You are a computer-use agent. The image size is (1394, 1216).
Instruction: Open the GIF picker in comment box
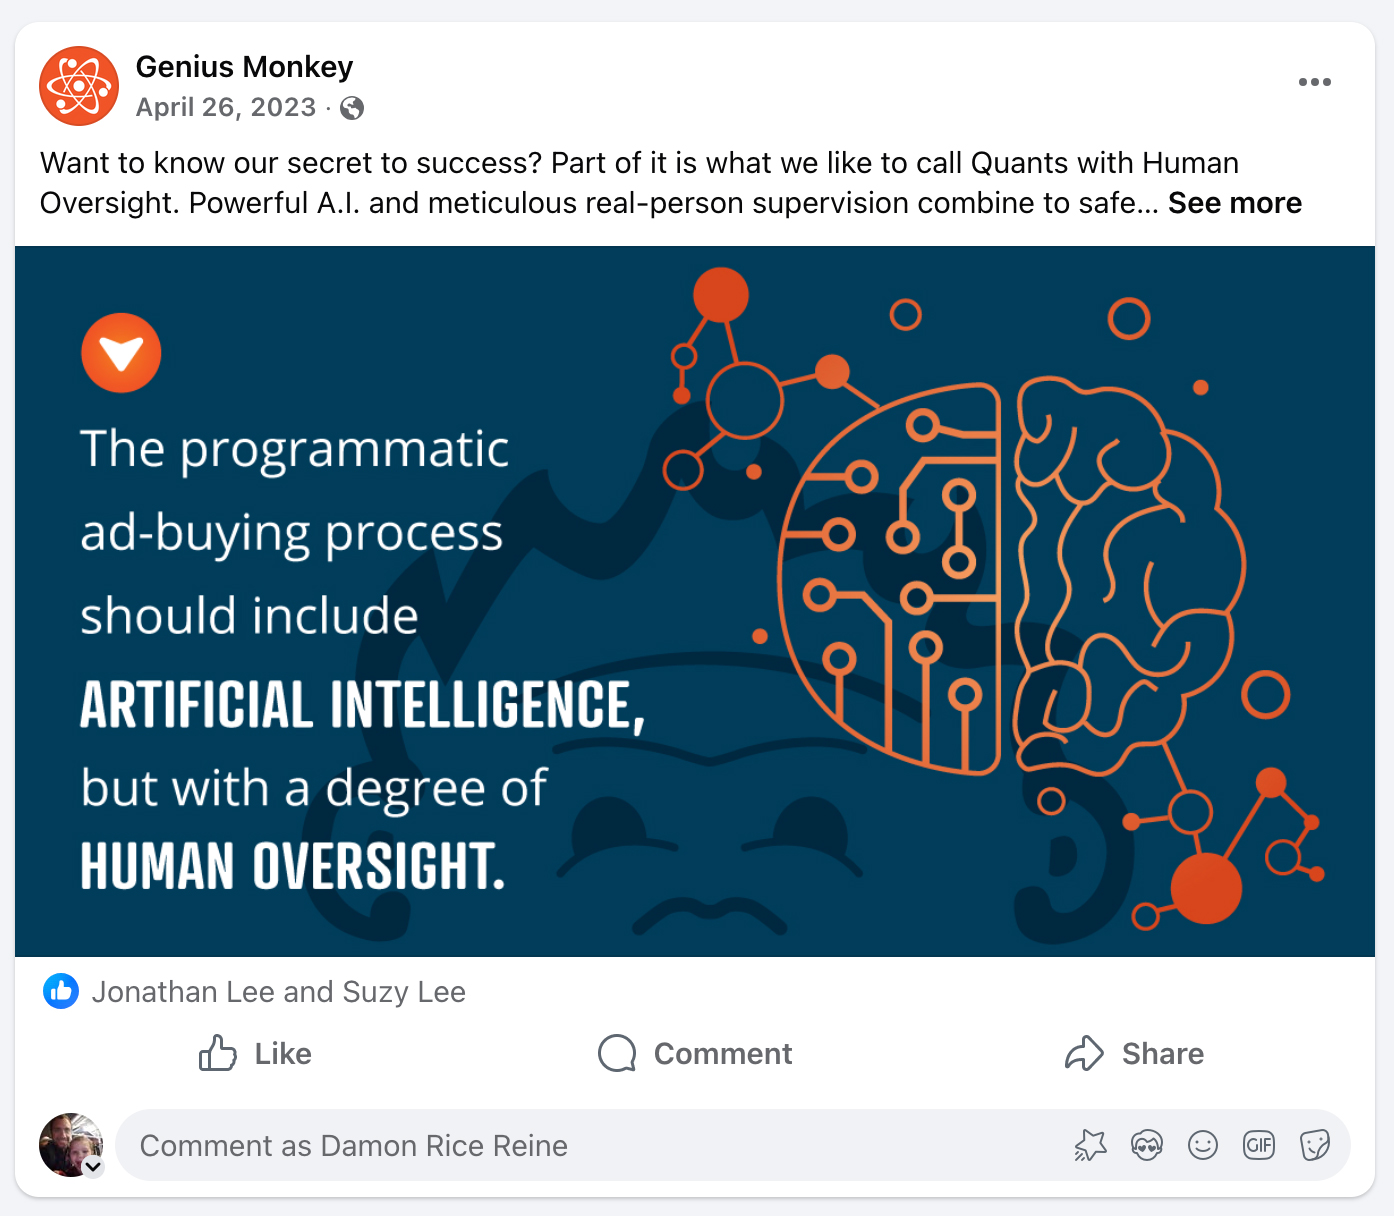[1259, 1145]
